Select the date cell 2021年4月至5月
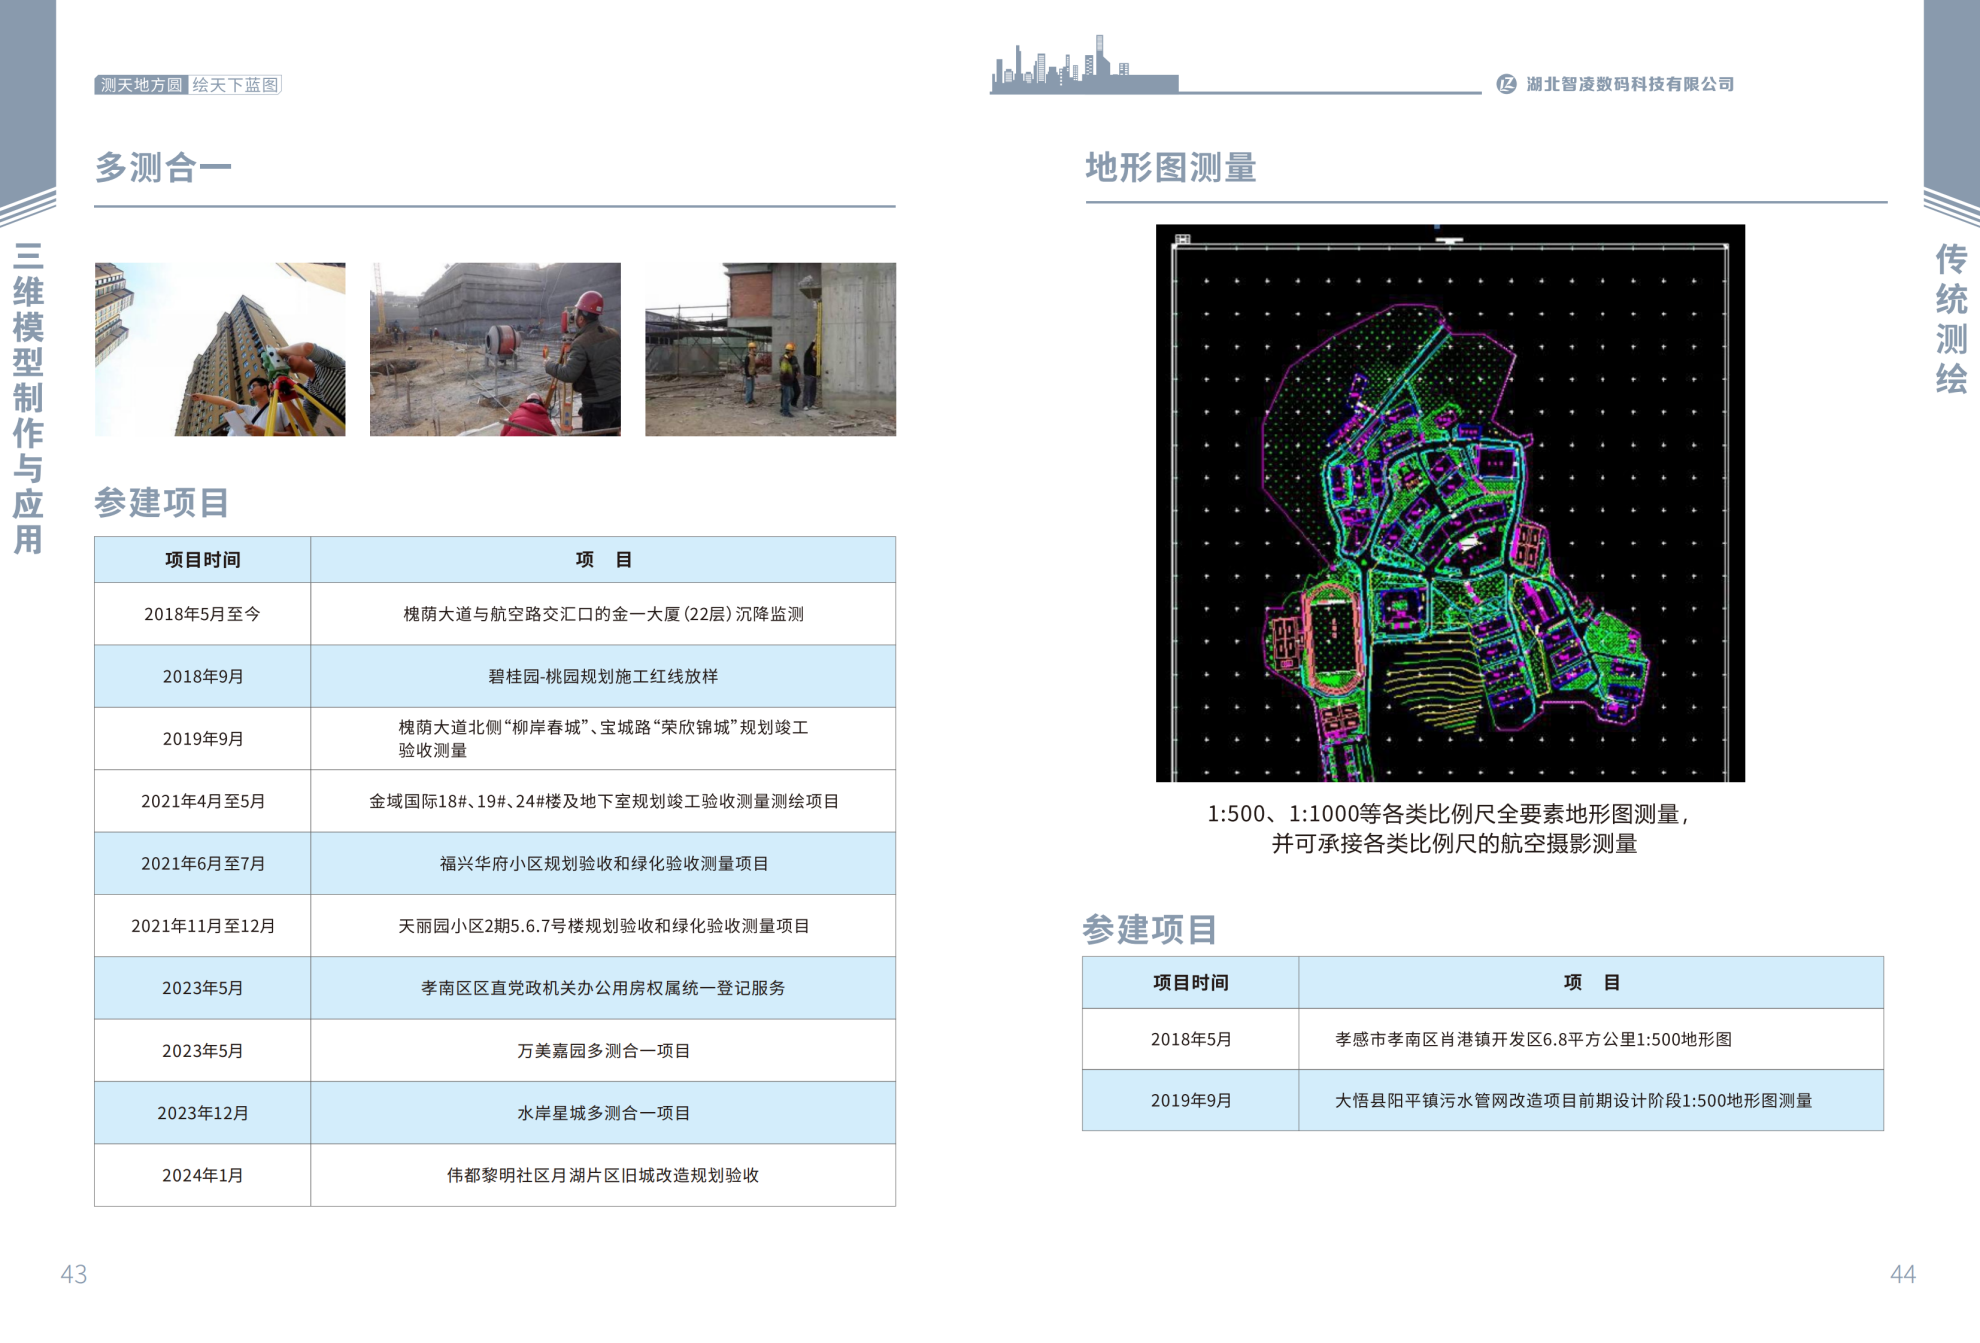 tap(203, 801)
